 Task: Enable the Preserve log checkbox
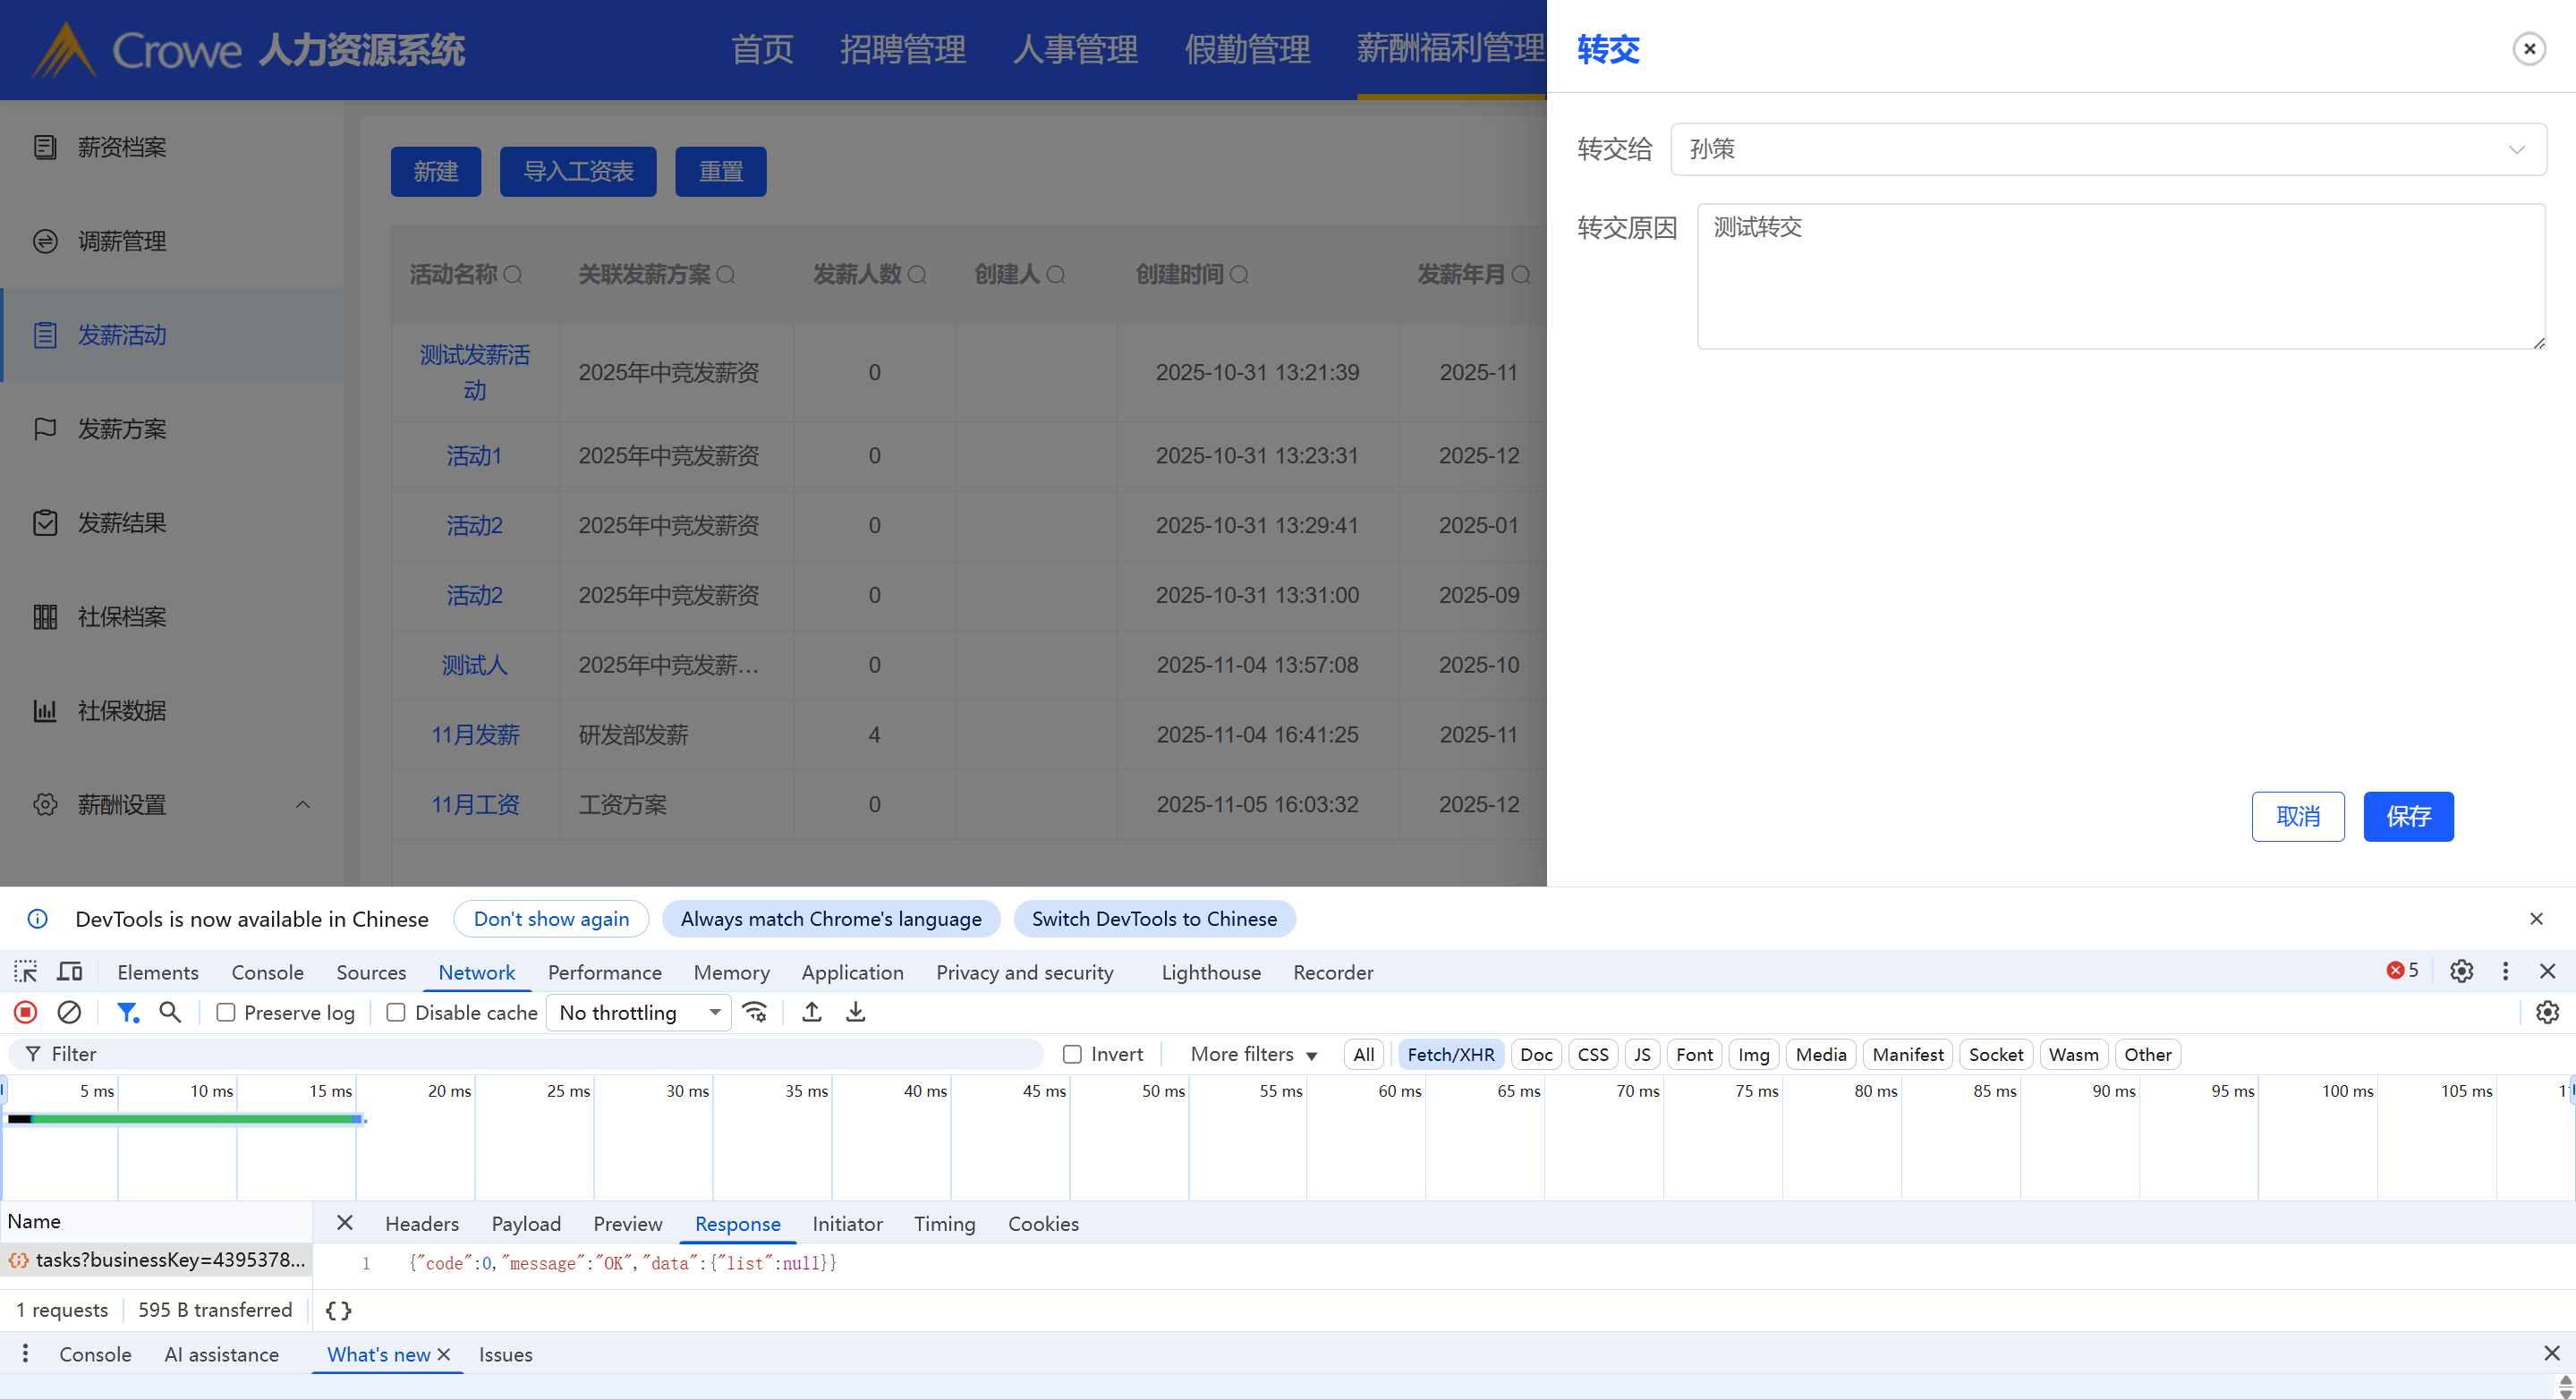(226, 1013)
